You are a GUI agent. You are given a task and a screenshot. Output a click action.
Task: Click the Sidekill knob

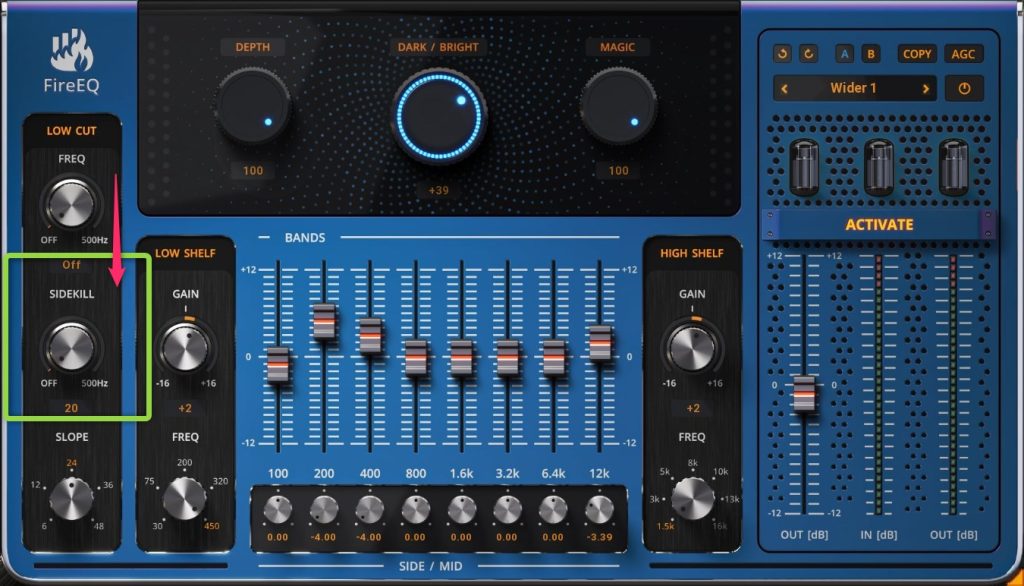pyautogui.click(x=71, y=347)
